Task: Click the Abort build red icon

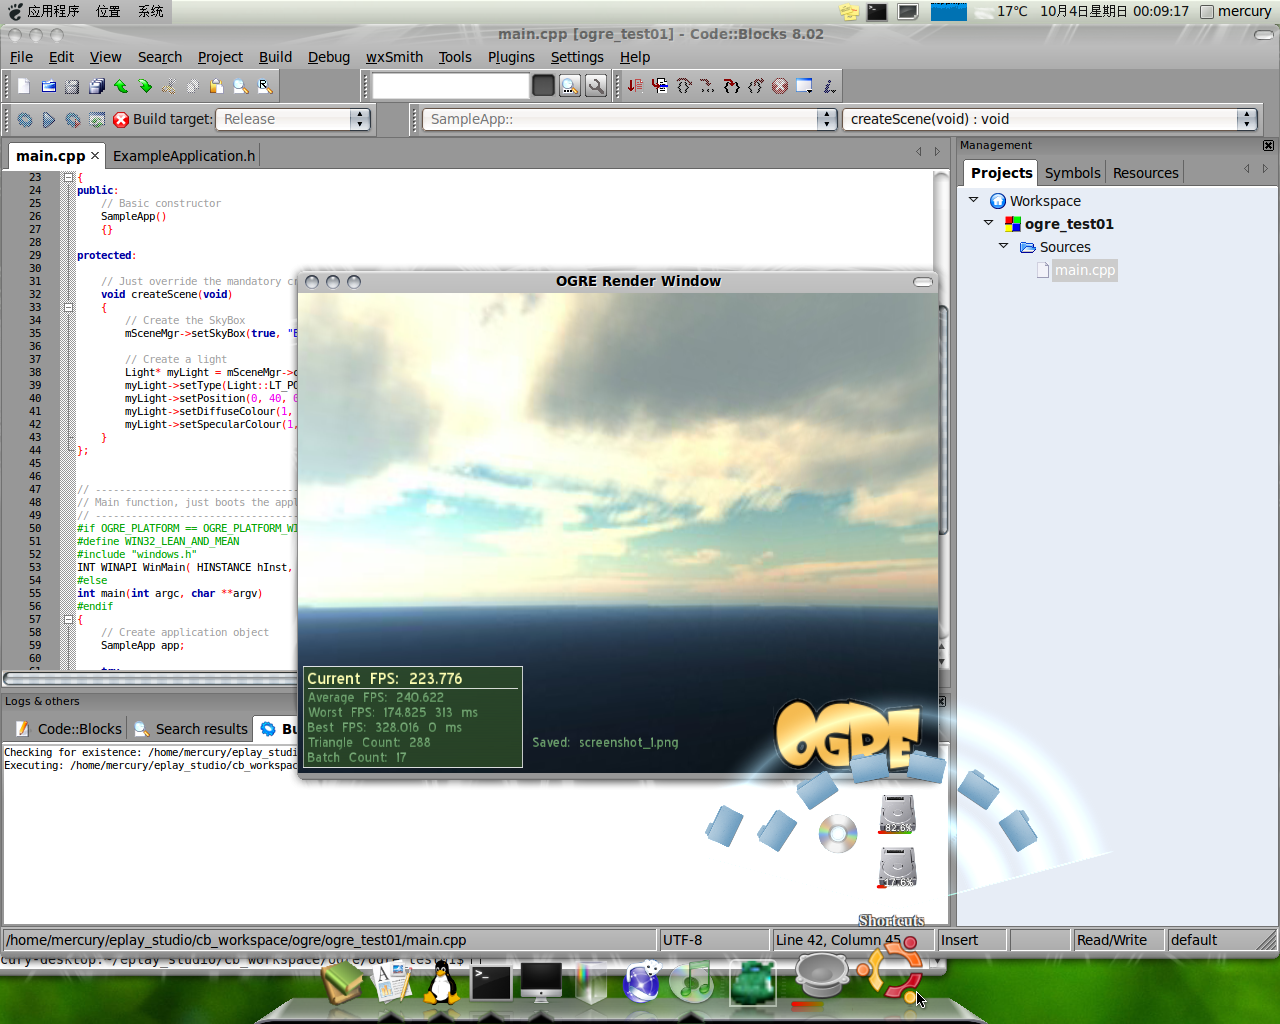Action: point(121,120)
